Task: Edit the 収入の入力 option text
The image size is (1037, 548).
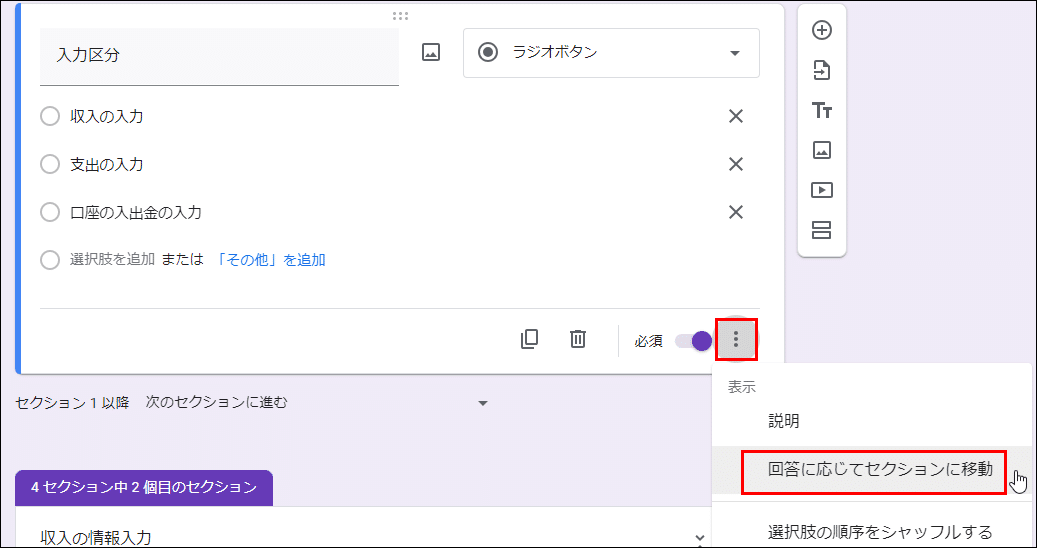Action: click(x=106, y=117)
